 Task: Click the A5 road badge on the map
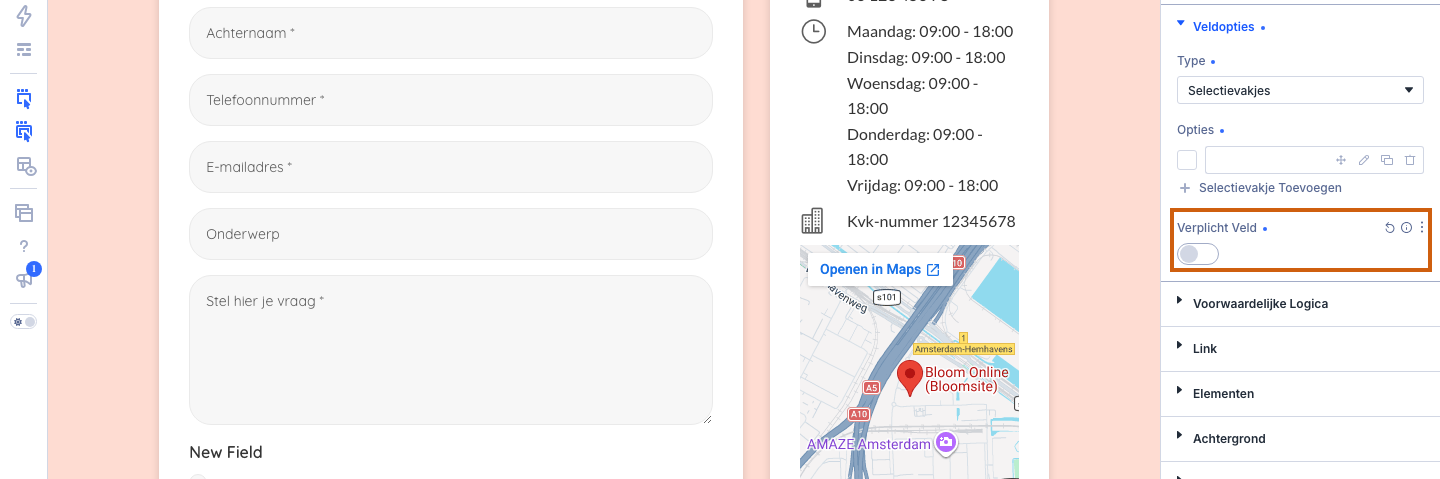(871, 387)
